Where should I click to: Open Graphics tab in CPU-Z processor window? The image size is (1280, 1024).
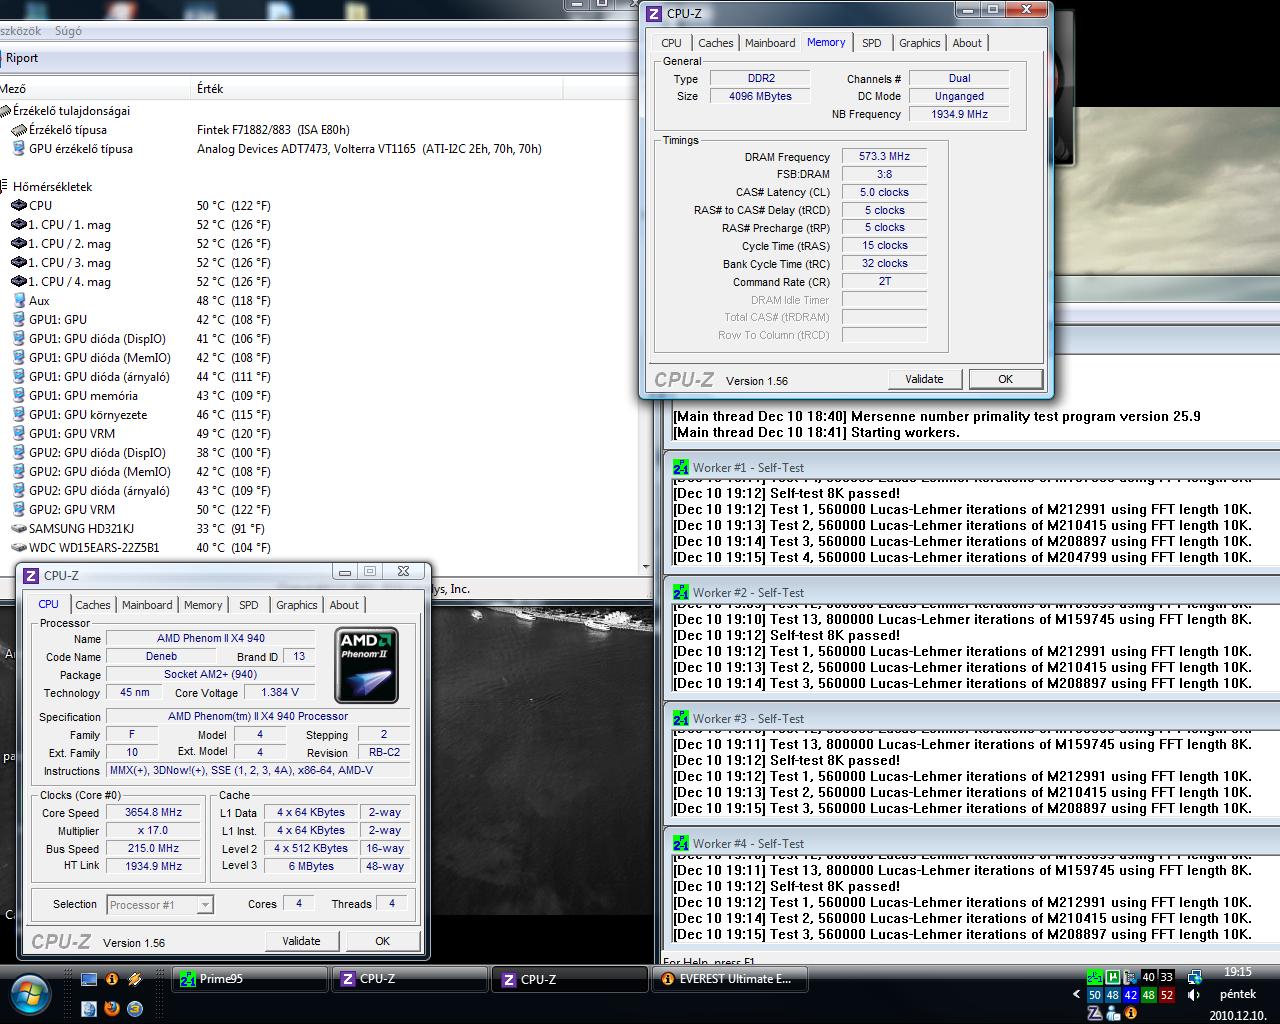[x=296, y=605]
